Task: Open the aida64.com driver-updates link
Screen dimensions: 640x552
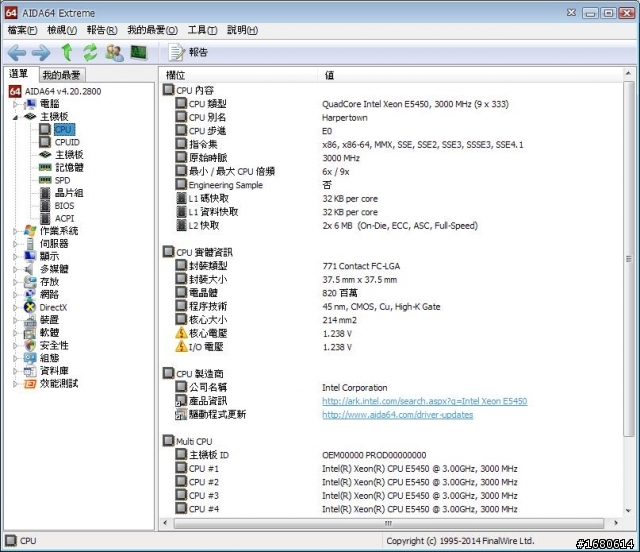Action: (x=398, y=414)
